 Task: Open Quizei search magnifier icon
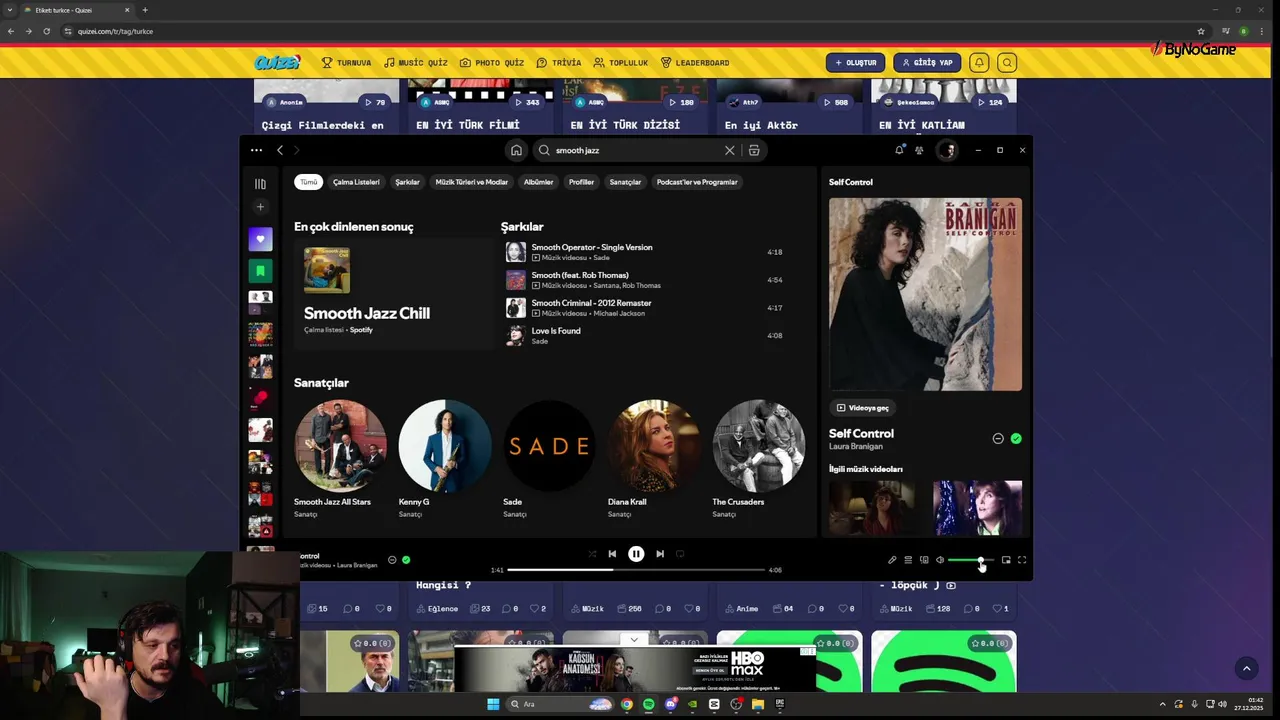coord(1007,63)
